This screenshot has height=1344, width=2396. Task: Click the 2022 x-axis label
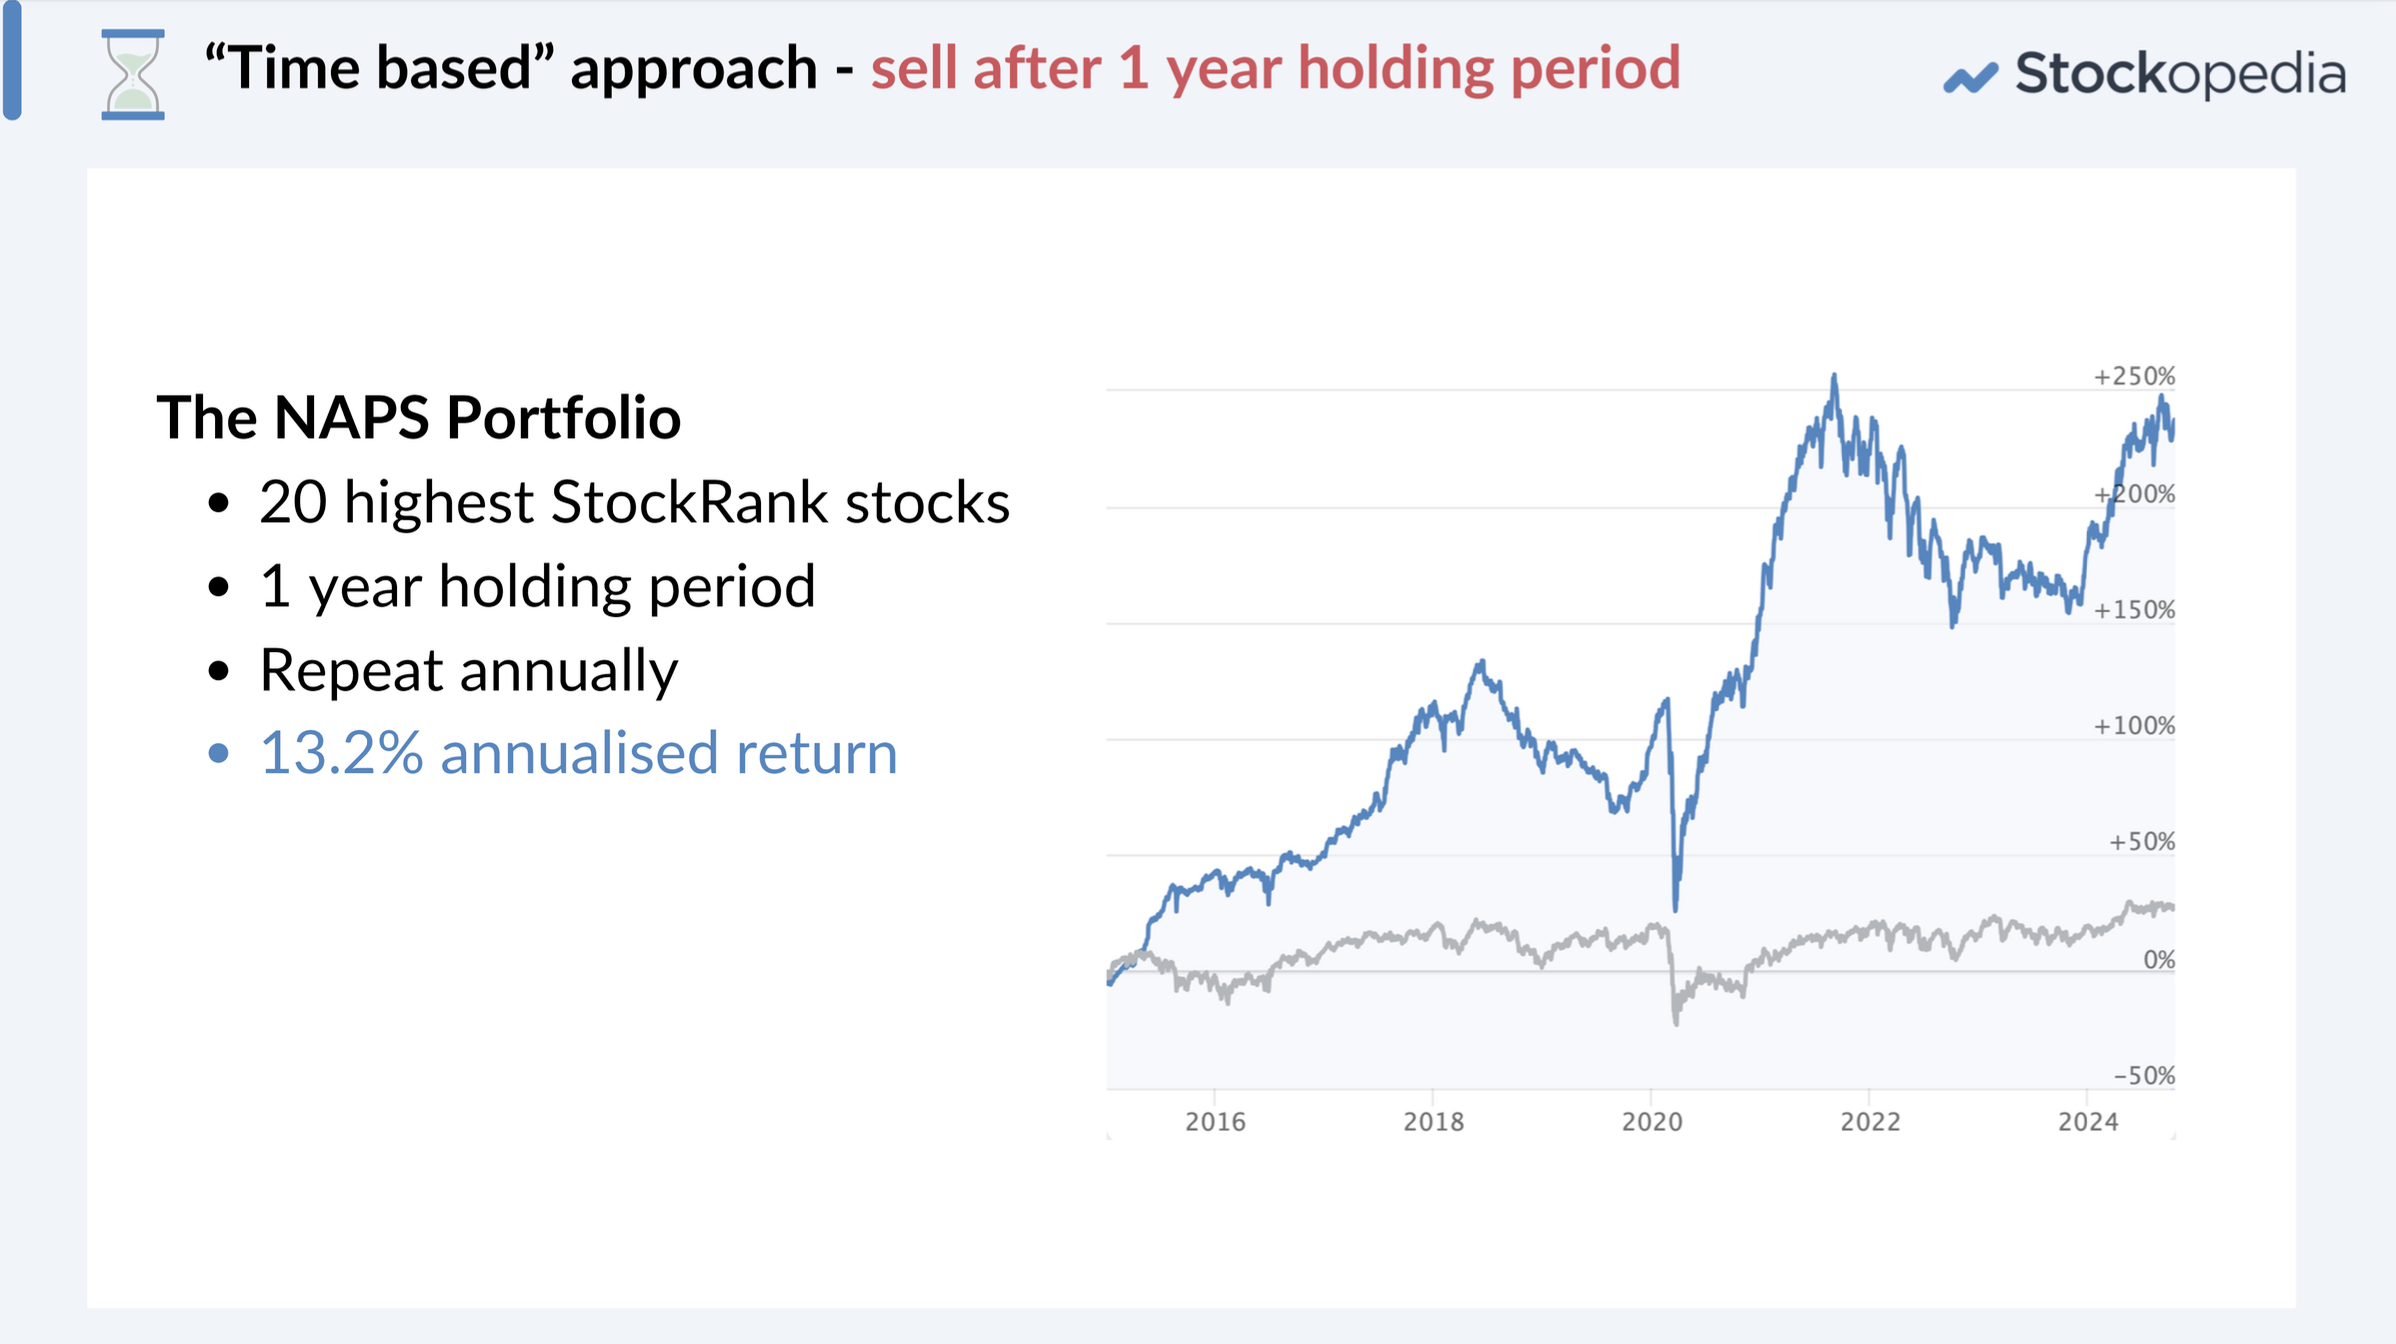(1870, 1122)
